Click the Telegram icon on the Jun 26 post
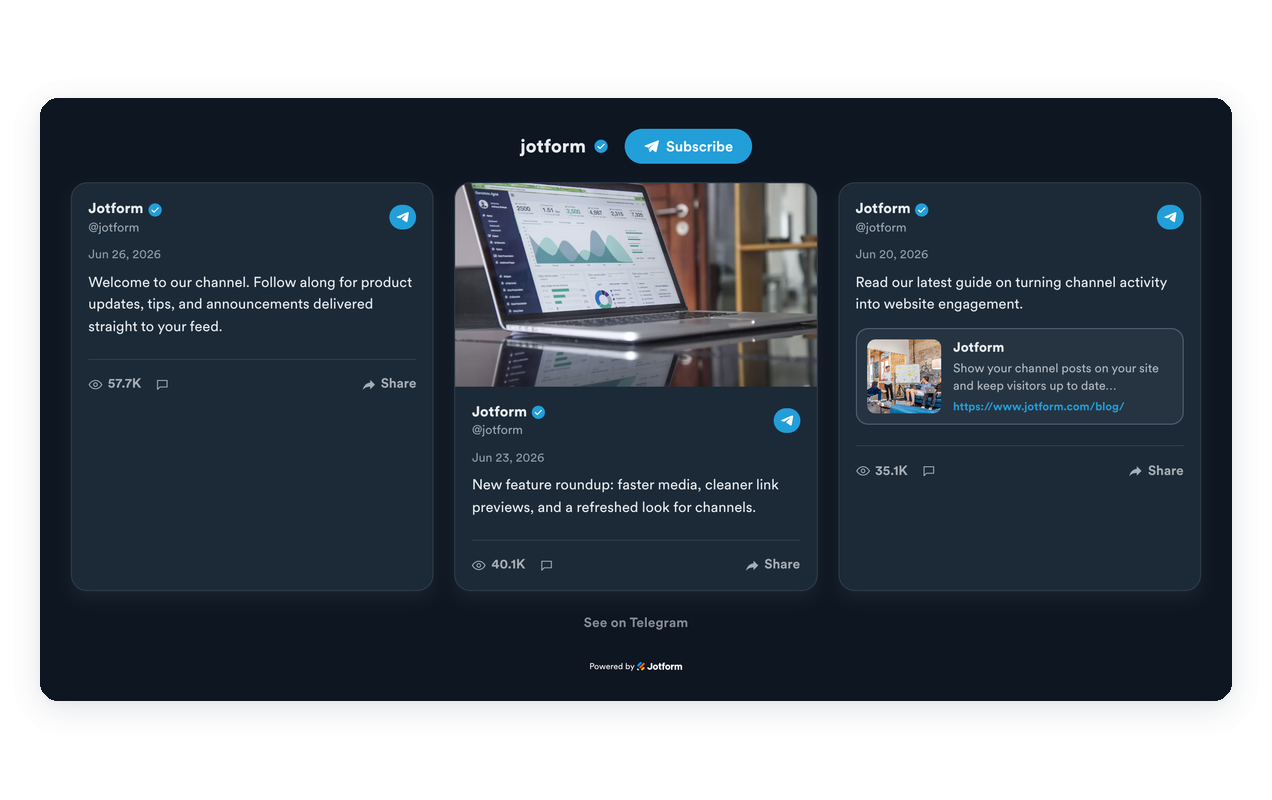 coord(402,217)
